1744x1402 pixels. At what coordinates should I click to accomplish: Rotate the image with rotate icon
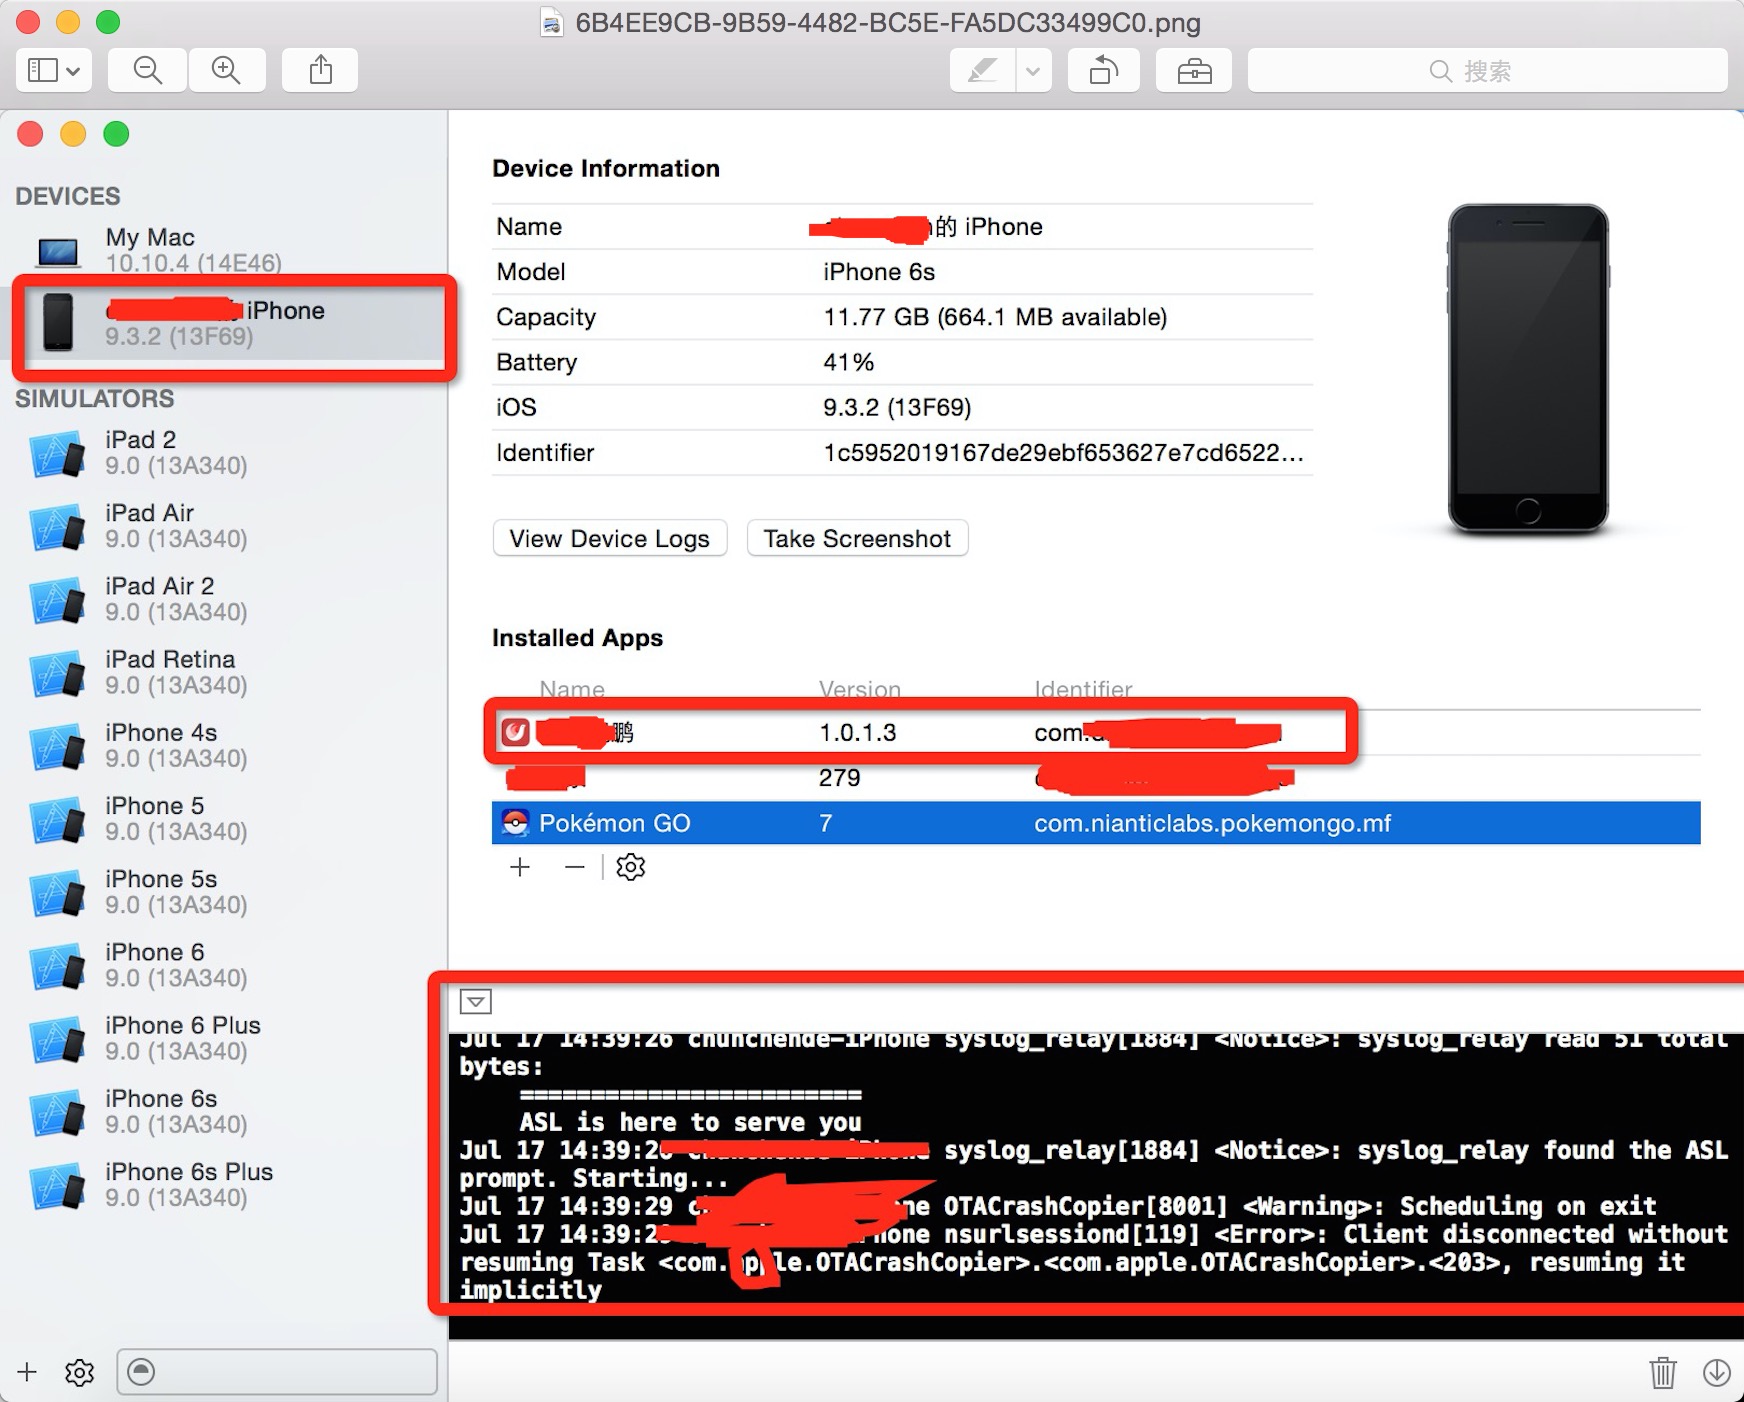pos(1104,70)
